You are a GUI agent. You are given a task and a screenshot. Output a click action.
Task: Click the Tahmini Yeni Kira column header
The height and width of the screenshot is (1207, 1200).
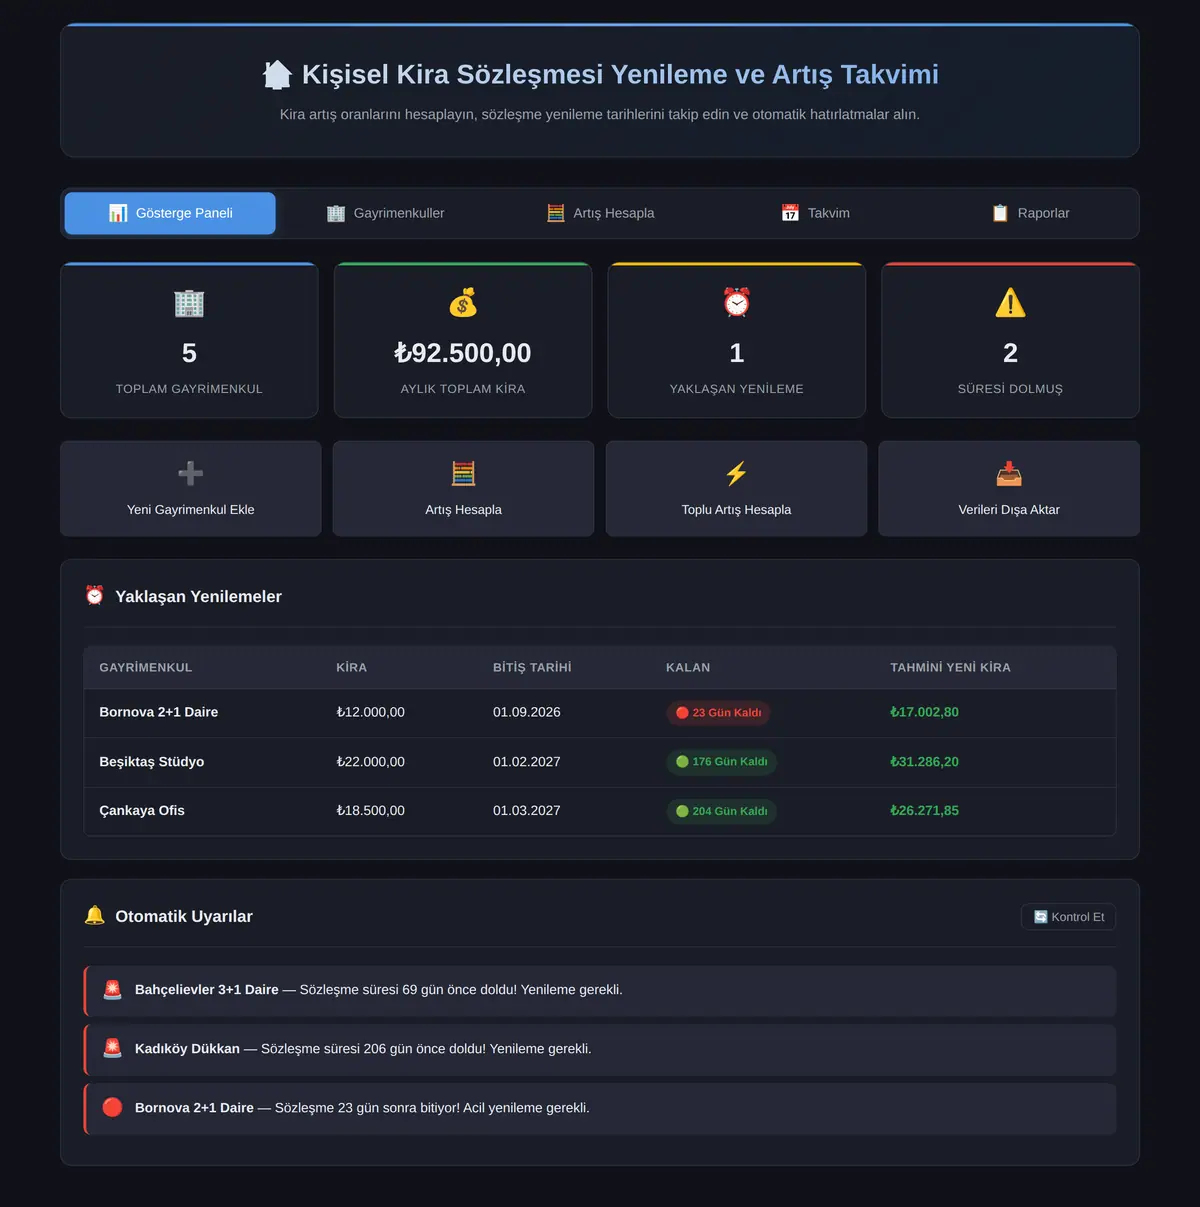950,667
